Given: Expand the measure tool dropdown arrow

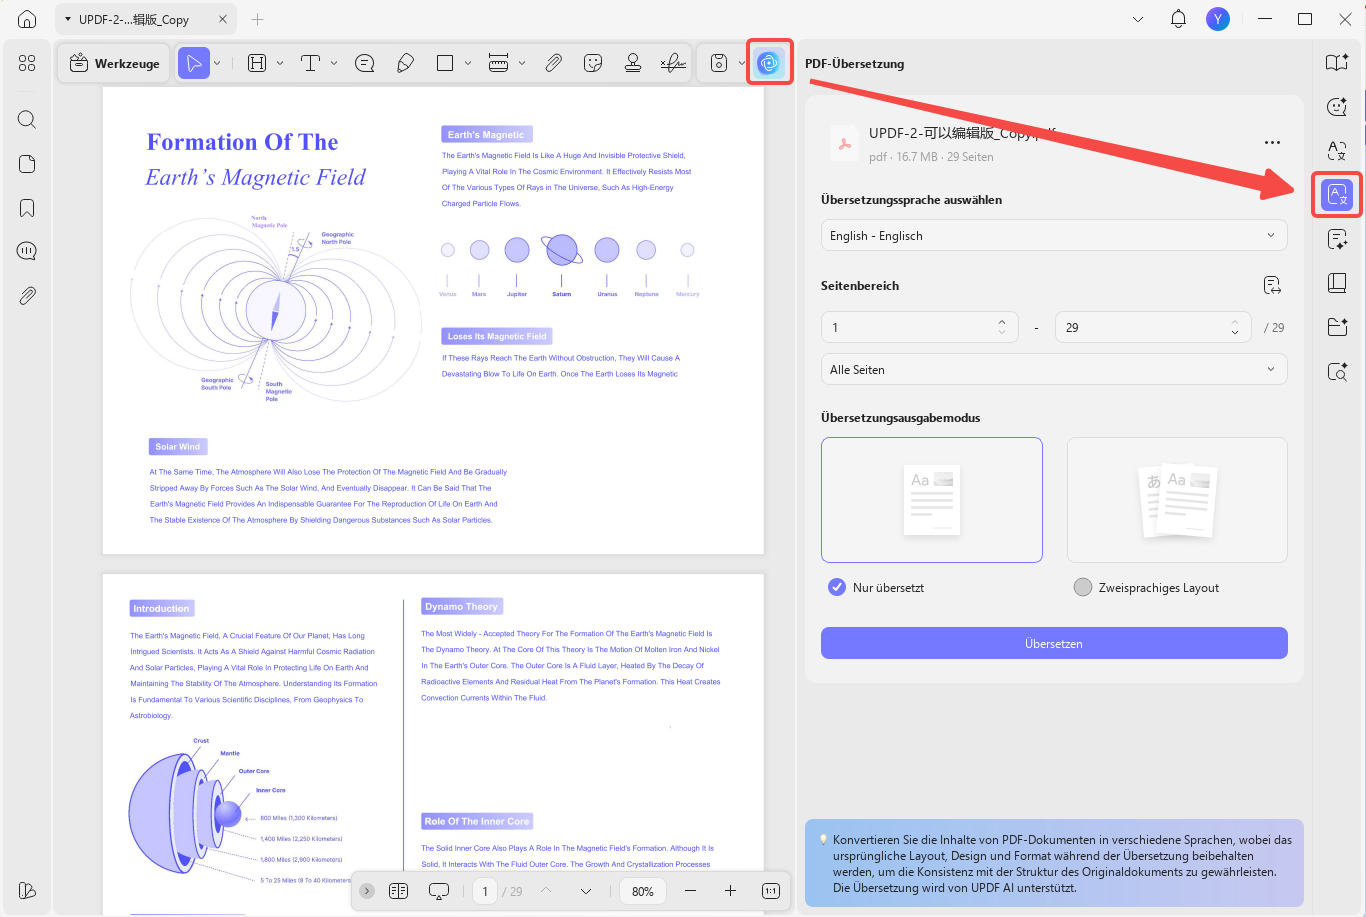Looking at the screenshot, I should tap(521, 63).
